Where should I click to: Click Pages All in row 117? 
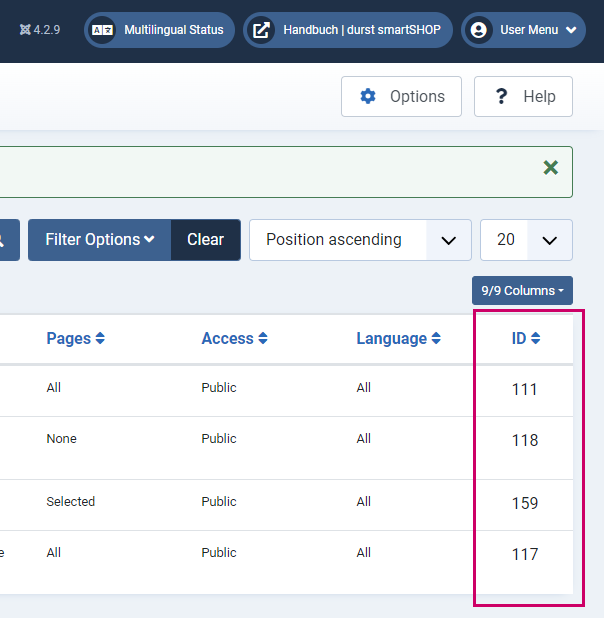pyautogui.click(x=54, y=553)
